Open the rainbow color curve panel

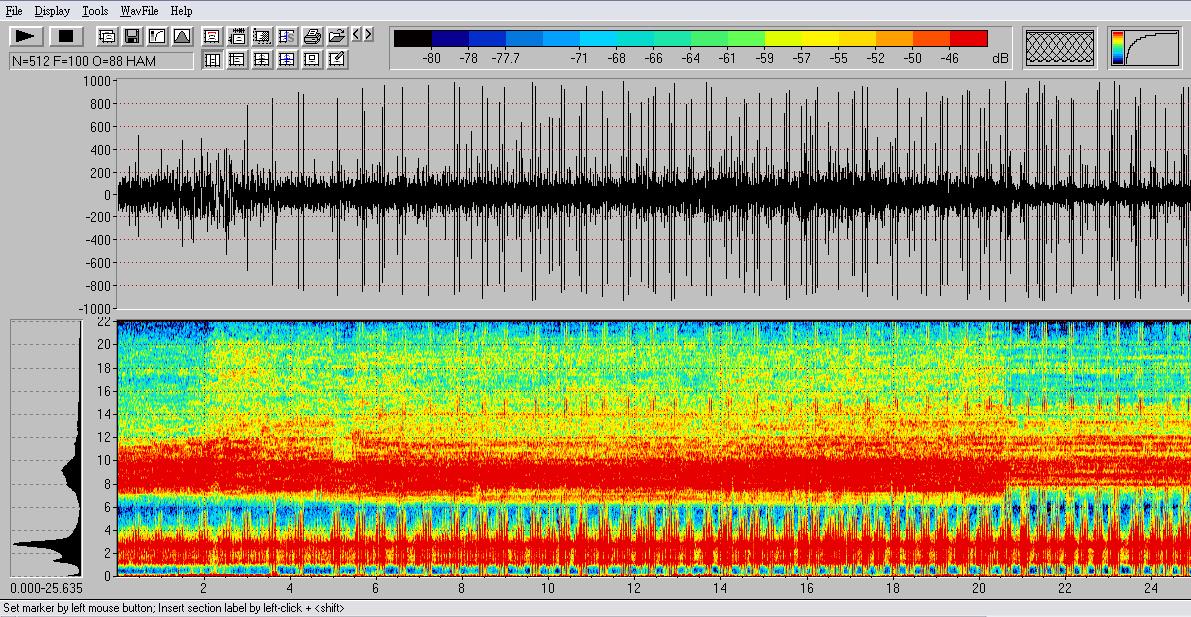point(1145,47)
